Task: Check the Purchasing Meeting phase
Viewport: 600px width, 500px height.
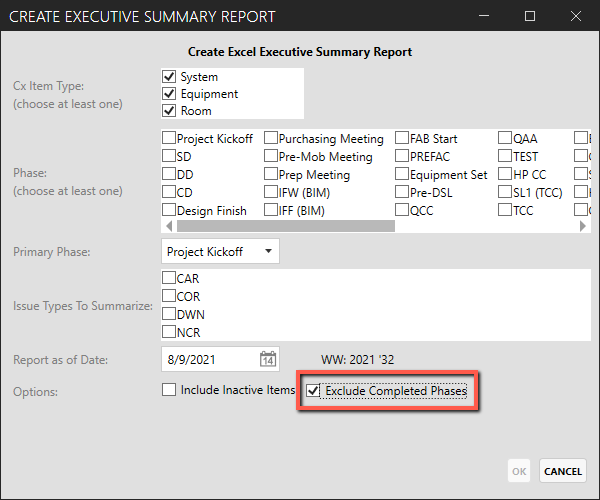Action: pos(271,139)
